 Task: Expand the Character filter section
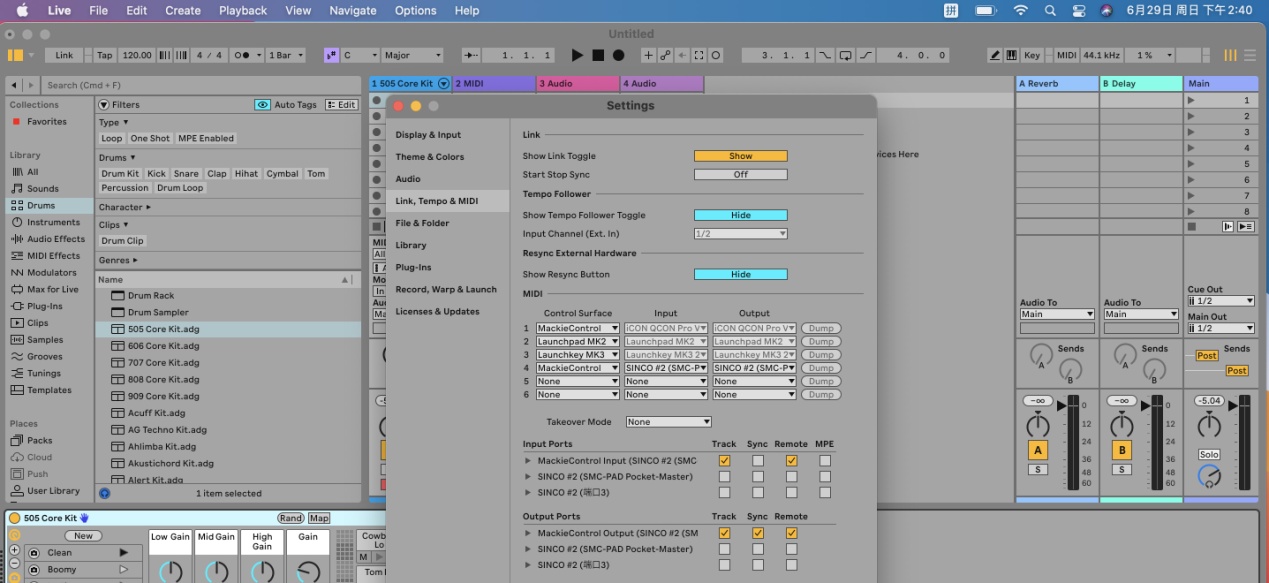click(125, 207)
